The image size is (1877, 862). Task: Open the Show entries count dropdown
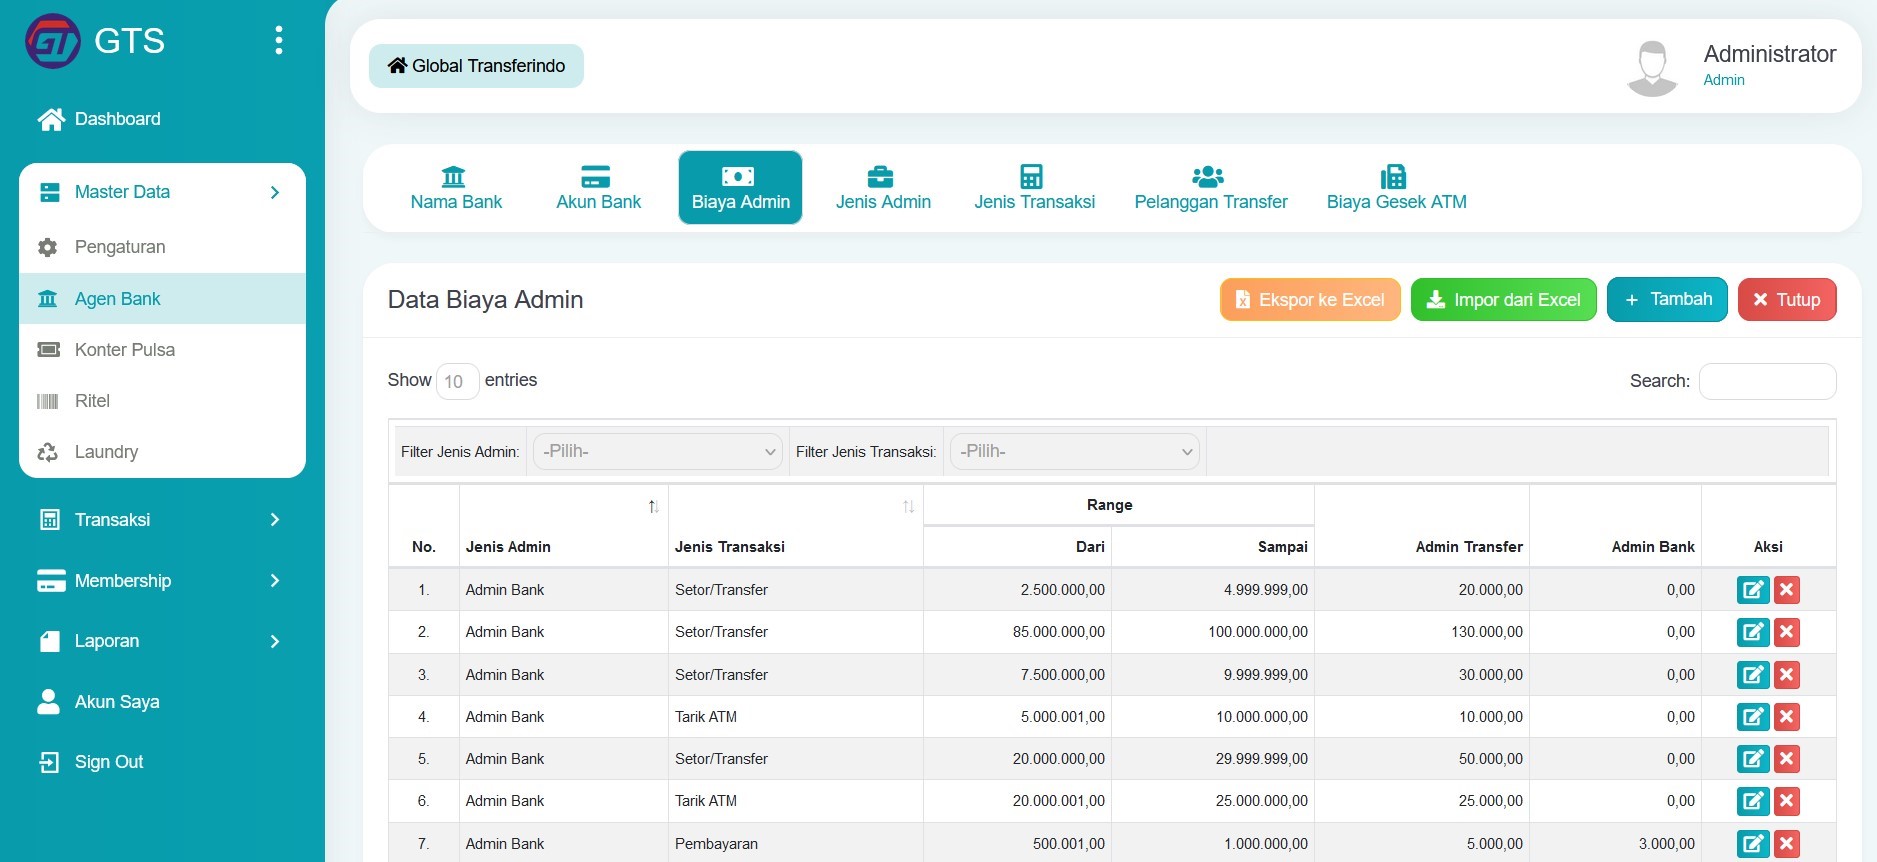pyautogui.click(x=457, y=381)
